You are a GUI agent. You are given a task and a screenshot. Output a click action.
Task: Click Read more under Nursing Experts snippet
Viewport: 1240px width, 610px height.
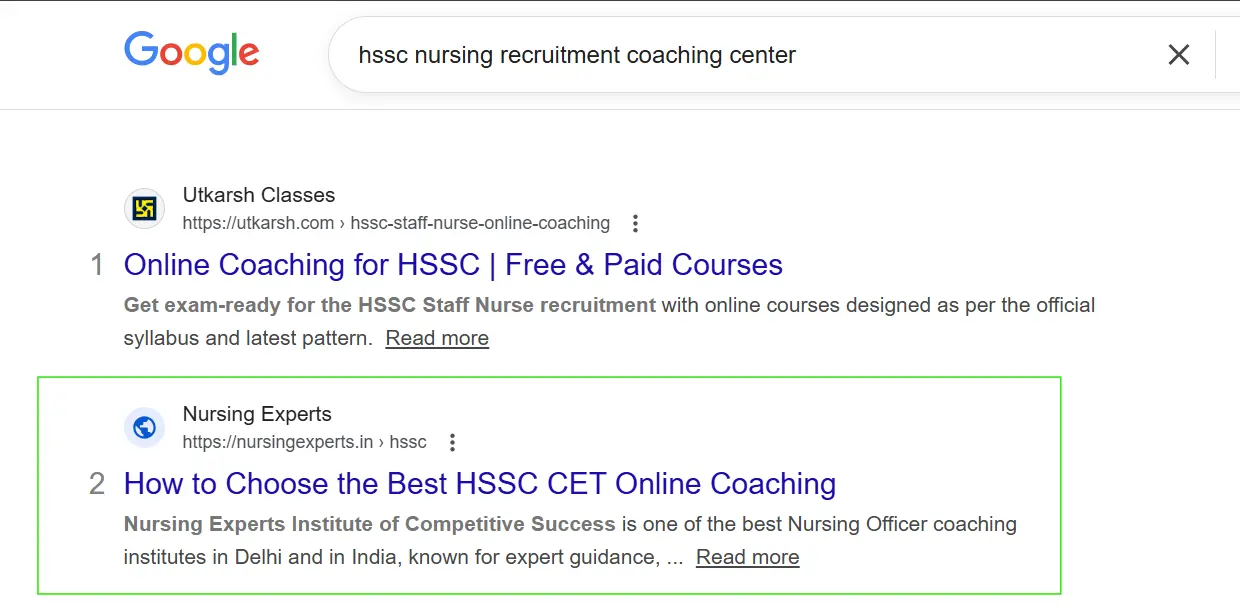click(x=747, y=557)
